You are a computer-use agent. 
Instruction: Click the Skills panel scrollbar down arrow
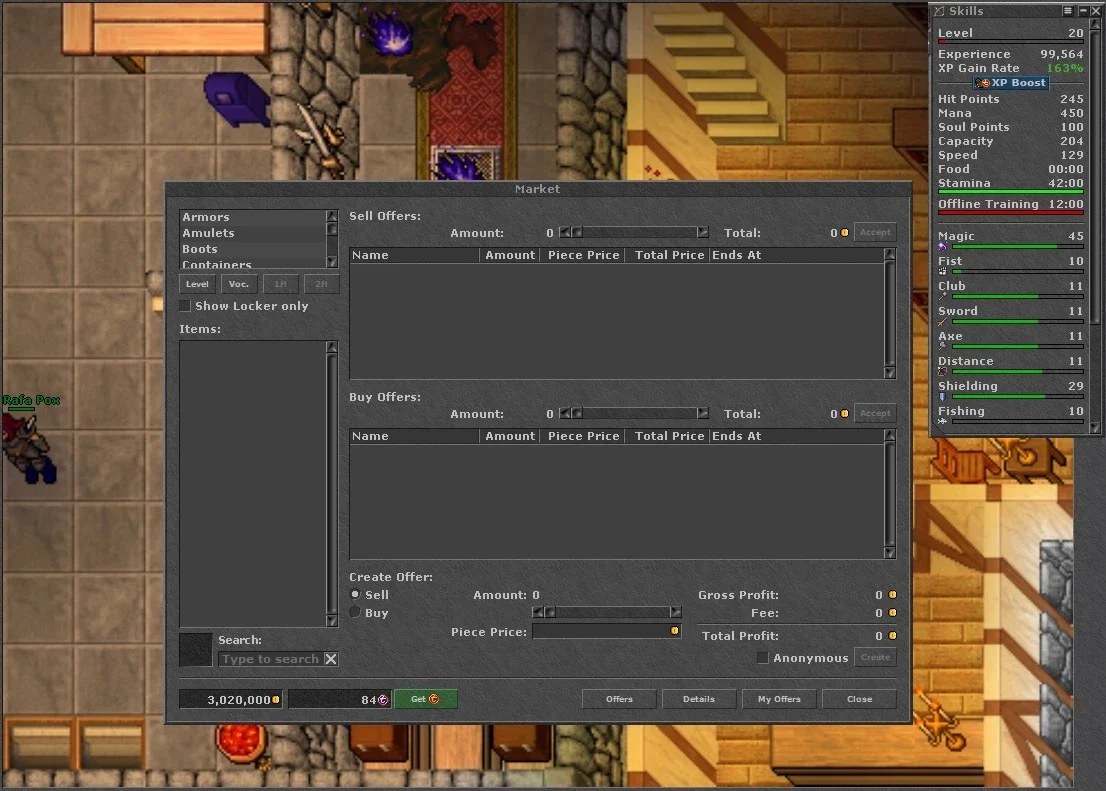1095,428
